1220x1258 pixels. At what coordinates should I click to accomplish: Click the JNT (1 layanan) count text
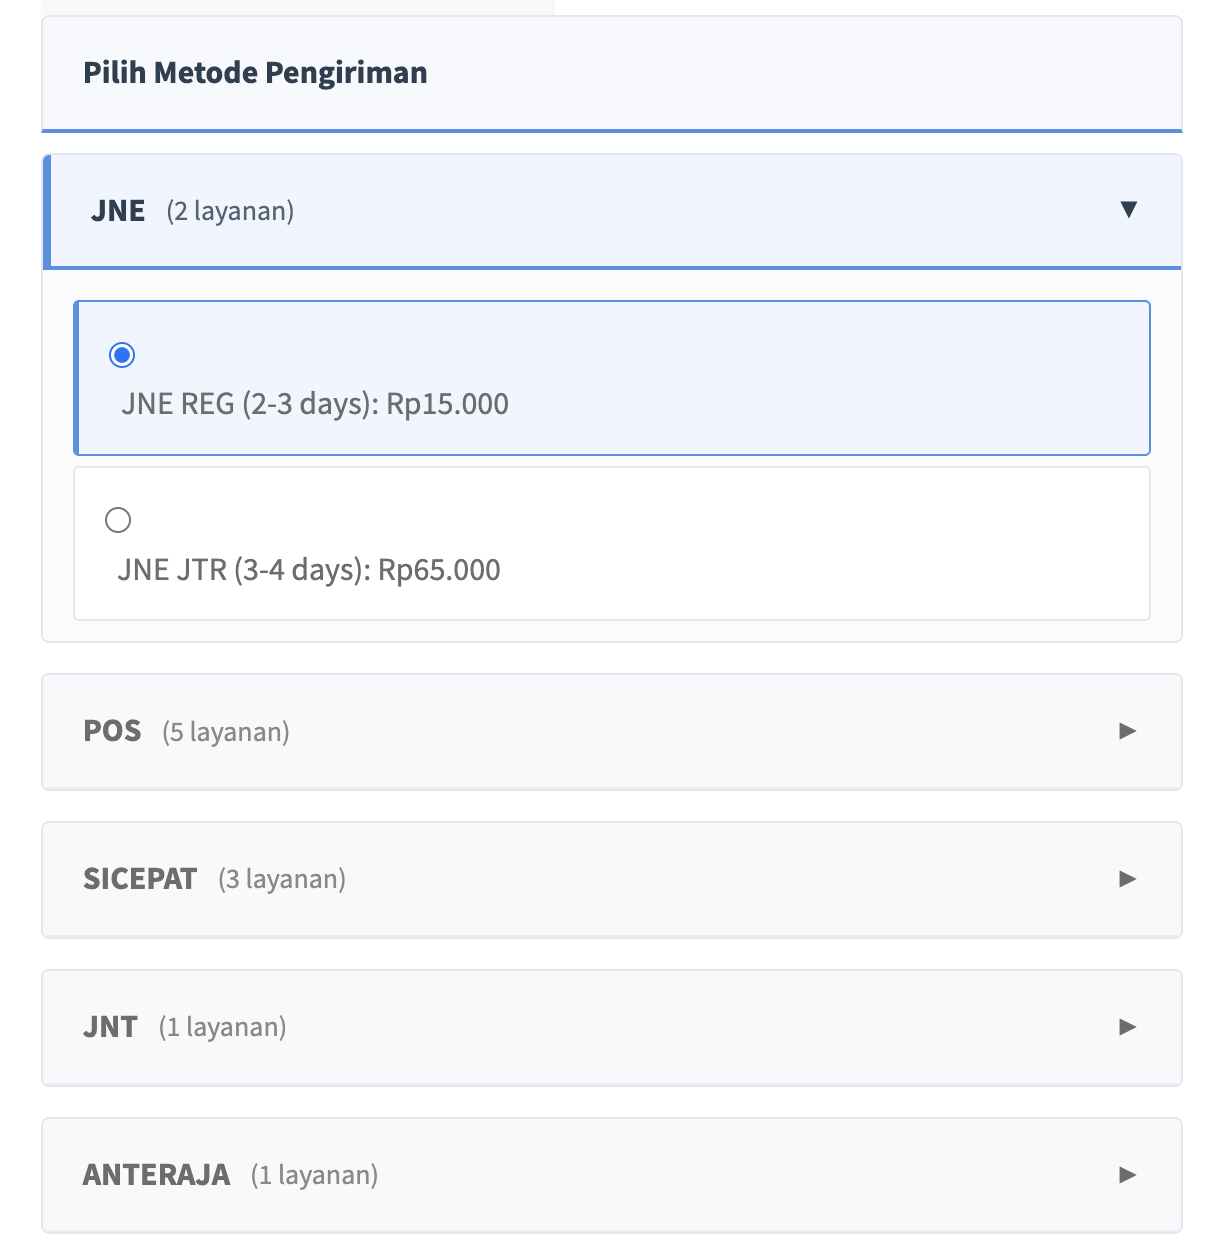pos(222,1027)
